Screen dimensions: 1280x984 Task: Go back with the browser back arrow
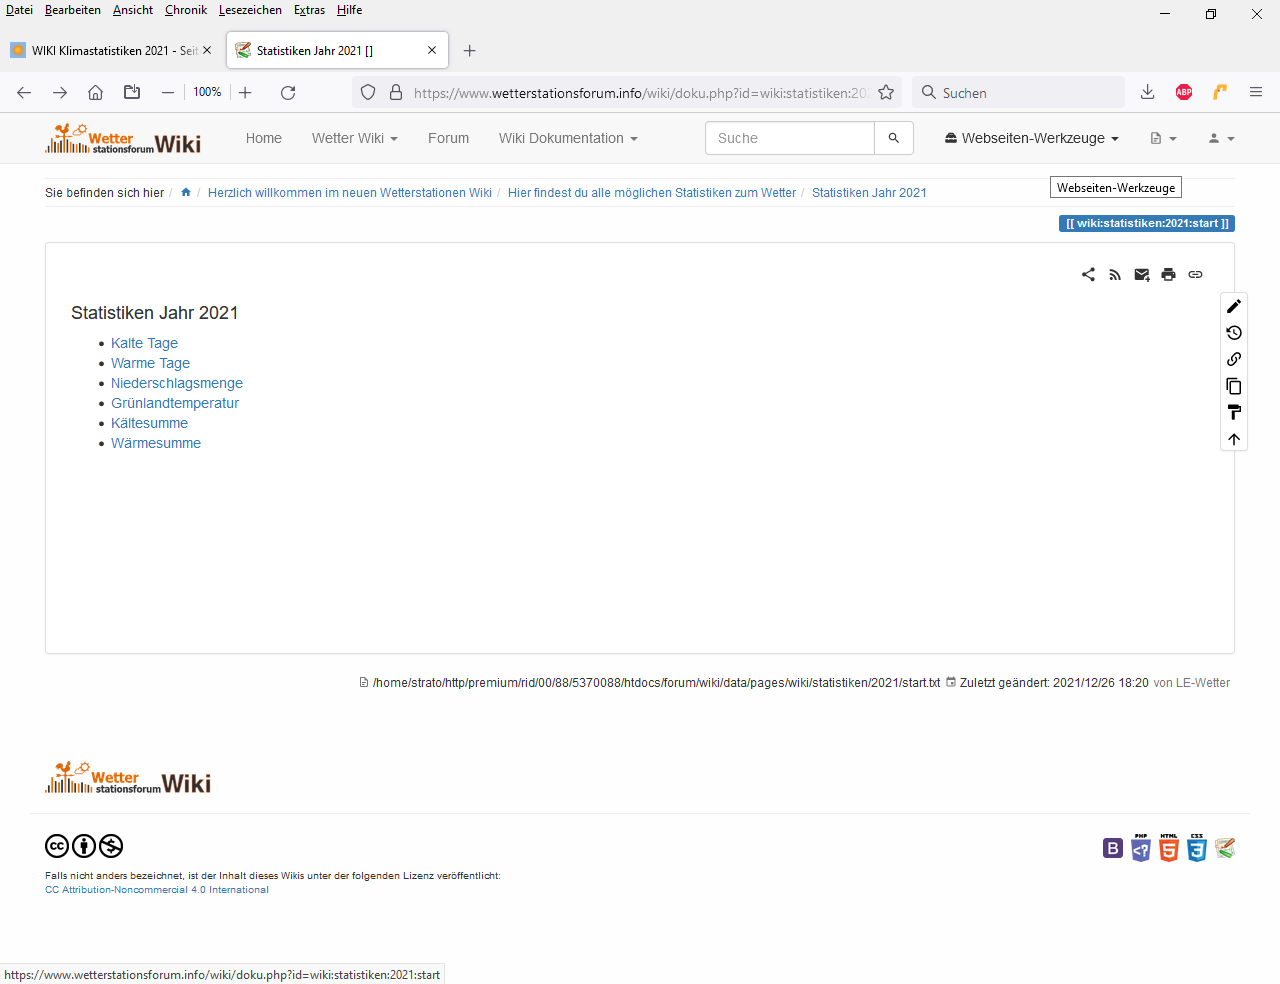(x=24, y=92)
